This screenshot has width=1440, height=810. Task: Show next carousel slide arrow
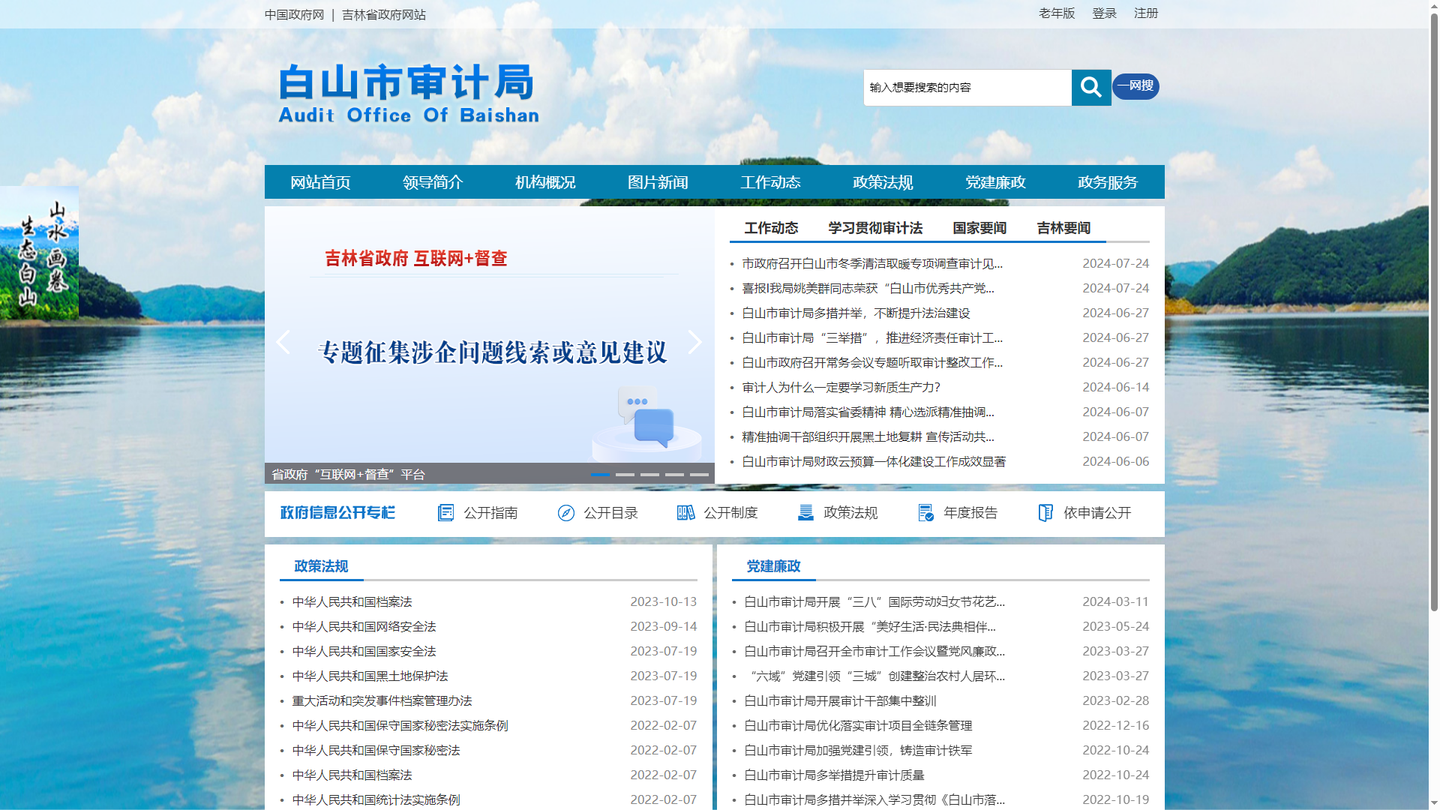tap(695, 342)
